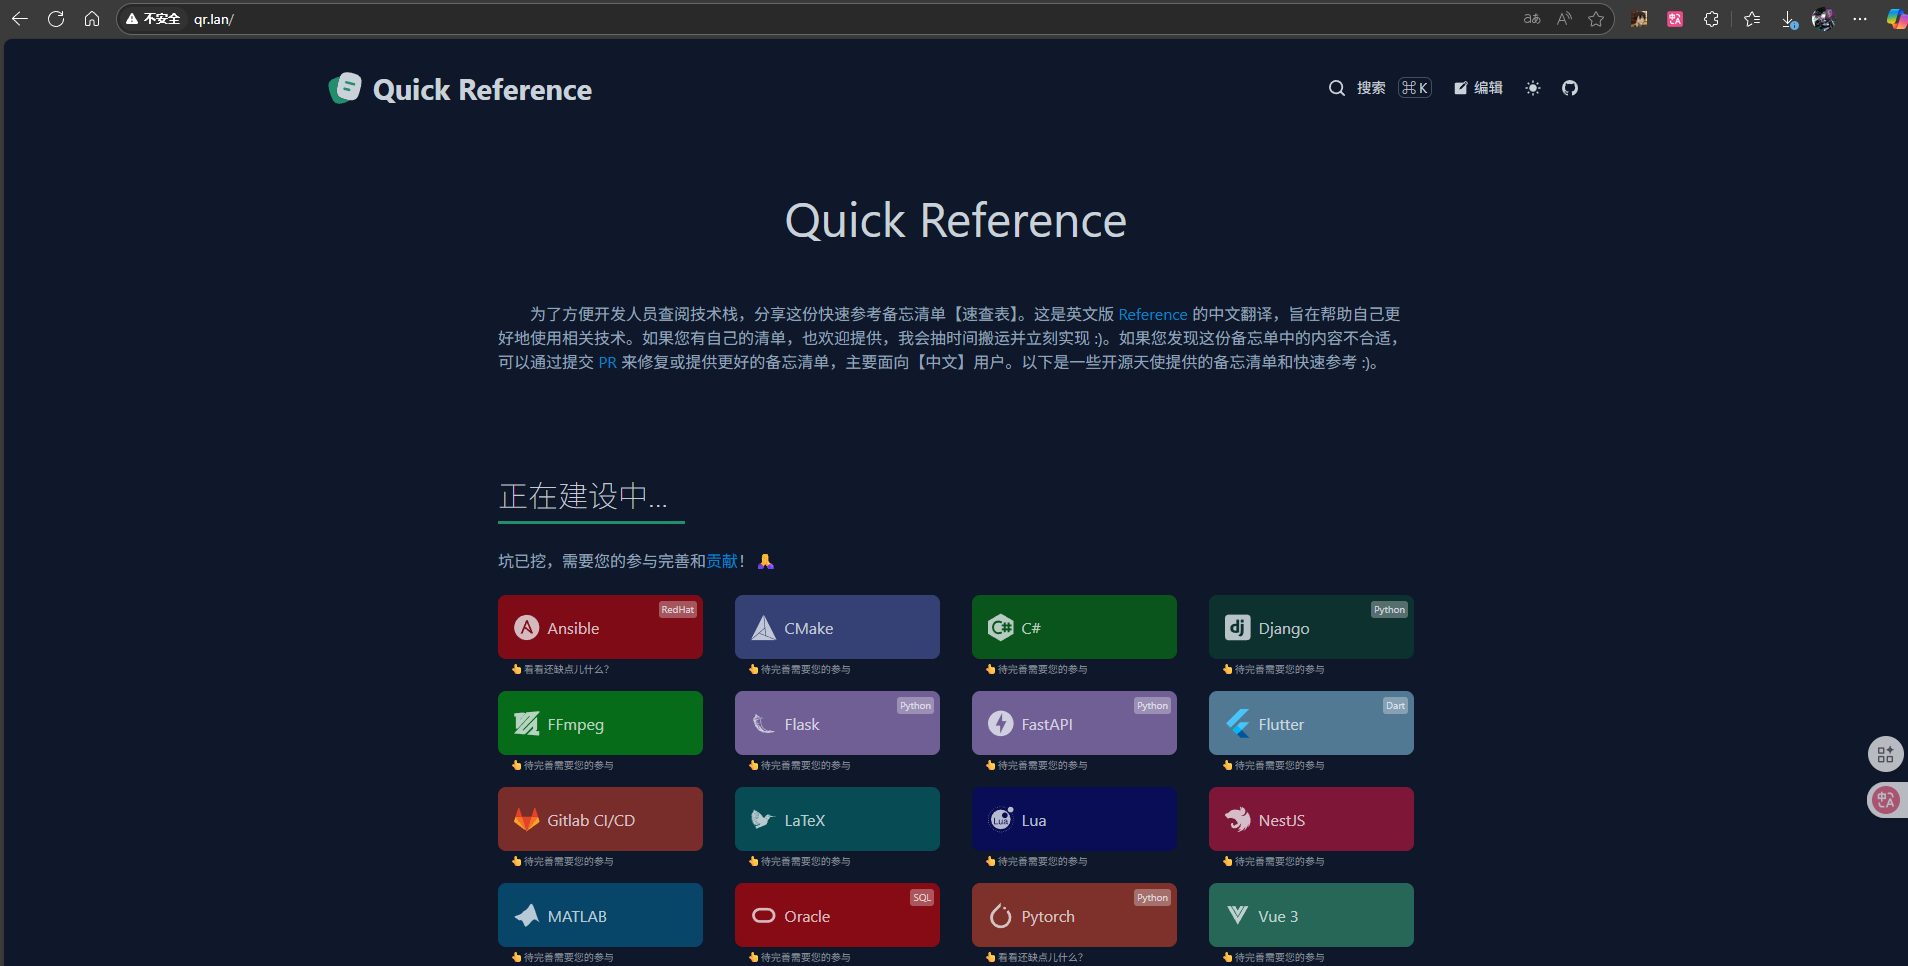
Task: Open the MATLAB card
Action: [600, 915]
